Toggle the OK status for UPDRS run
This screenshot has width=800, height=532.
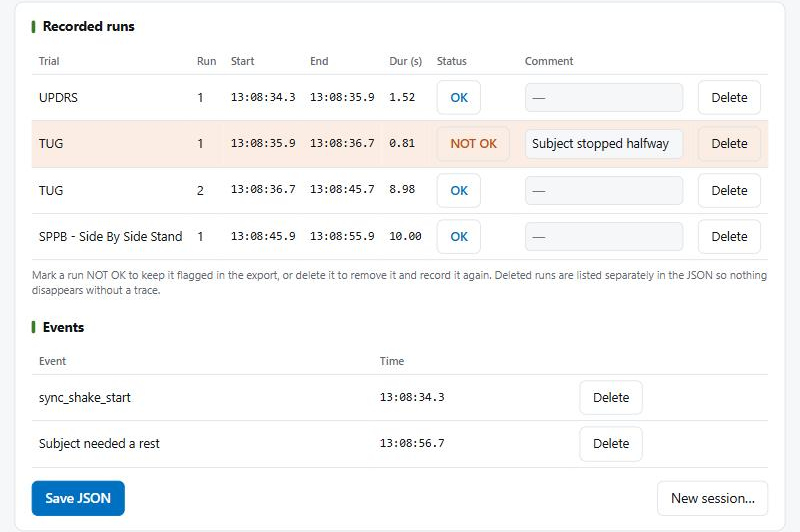pyautogui.click(x=459, y=97)
